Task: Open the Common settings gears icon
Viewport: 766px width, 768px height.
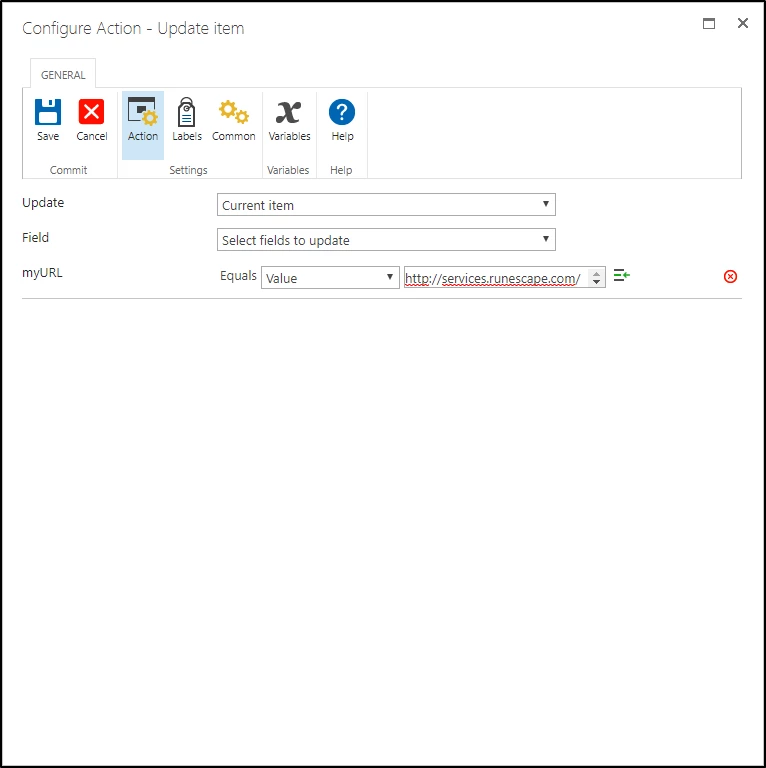Action: (234, 112)
